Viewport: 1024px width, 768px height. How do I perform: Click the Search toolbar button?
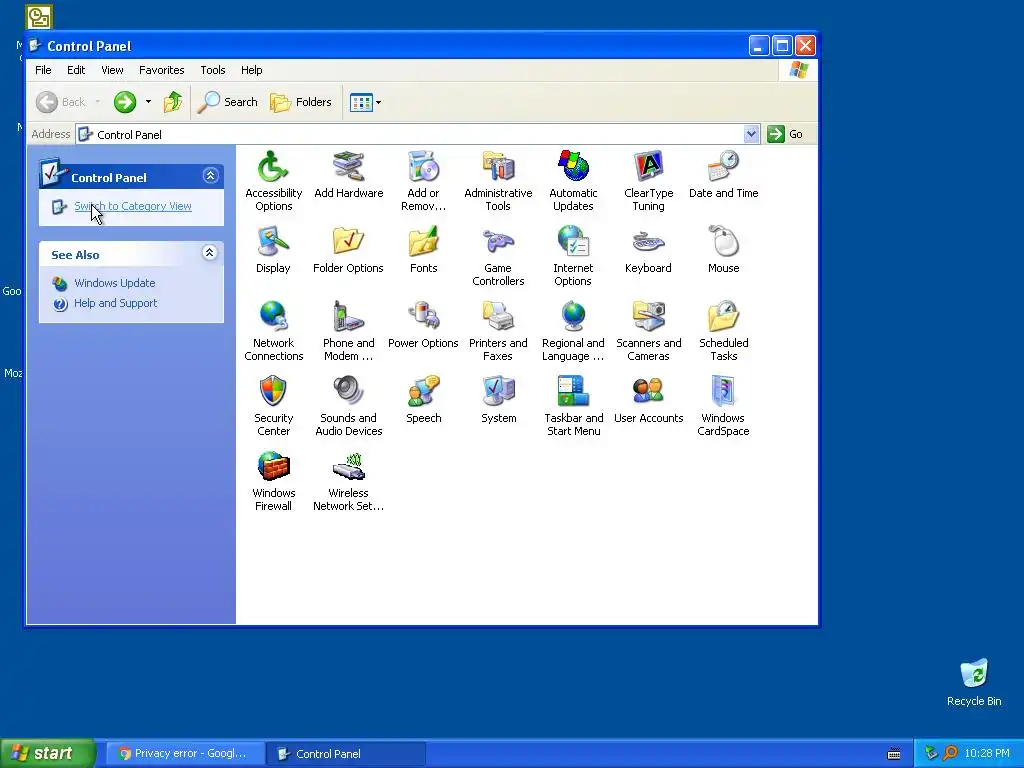(227, 102)
